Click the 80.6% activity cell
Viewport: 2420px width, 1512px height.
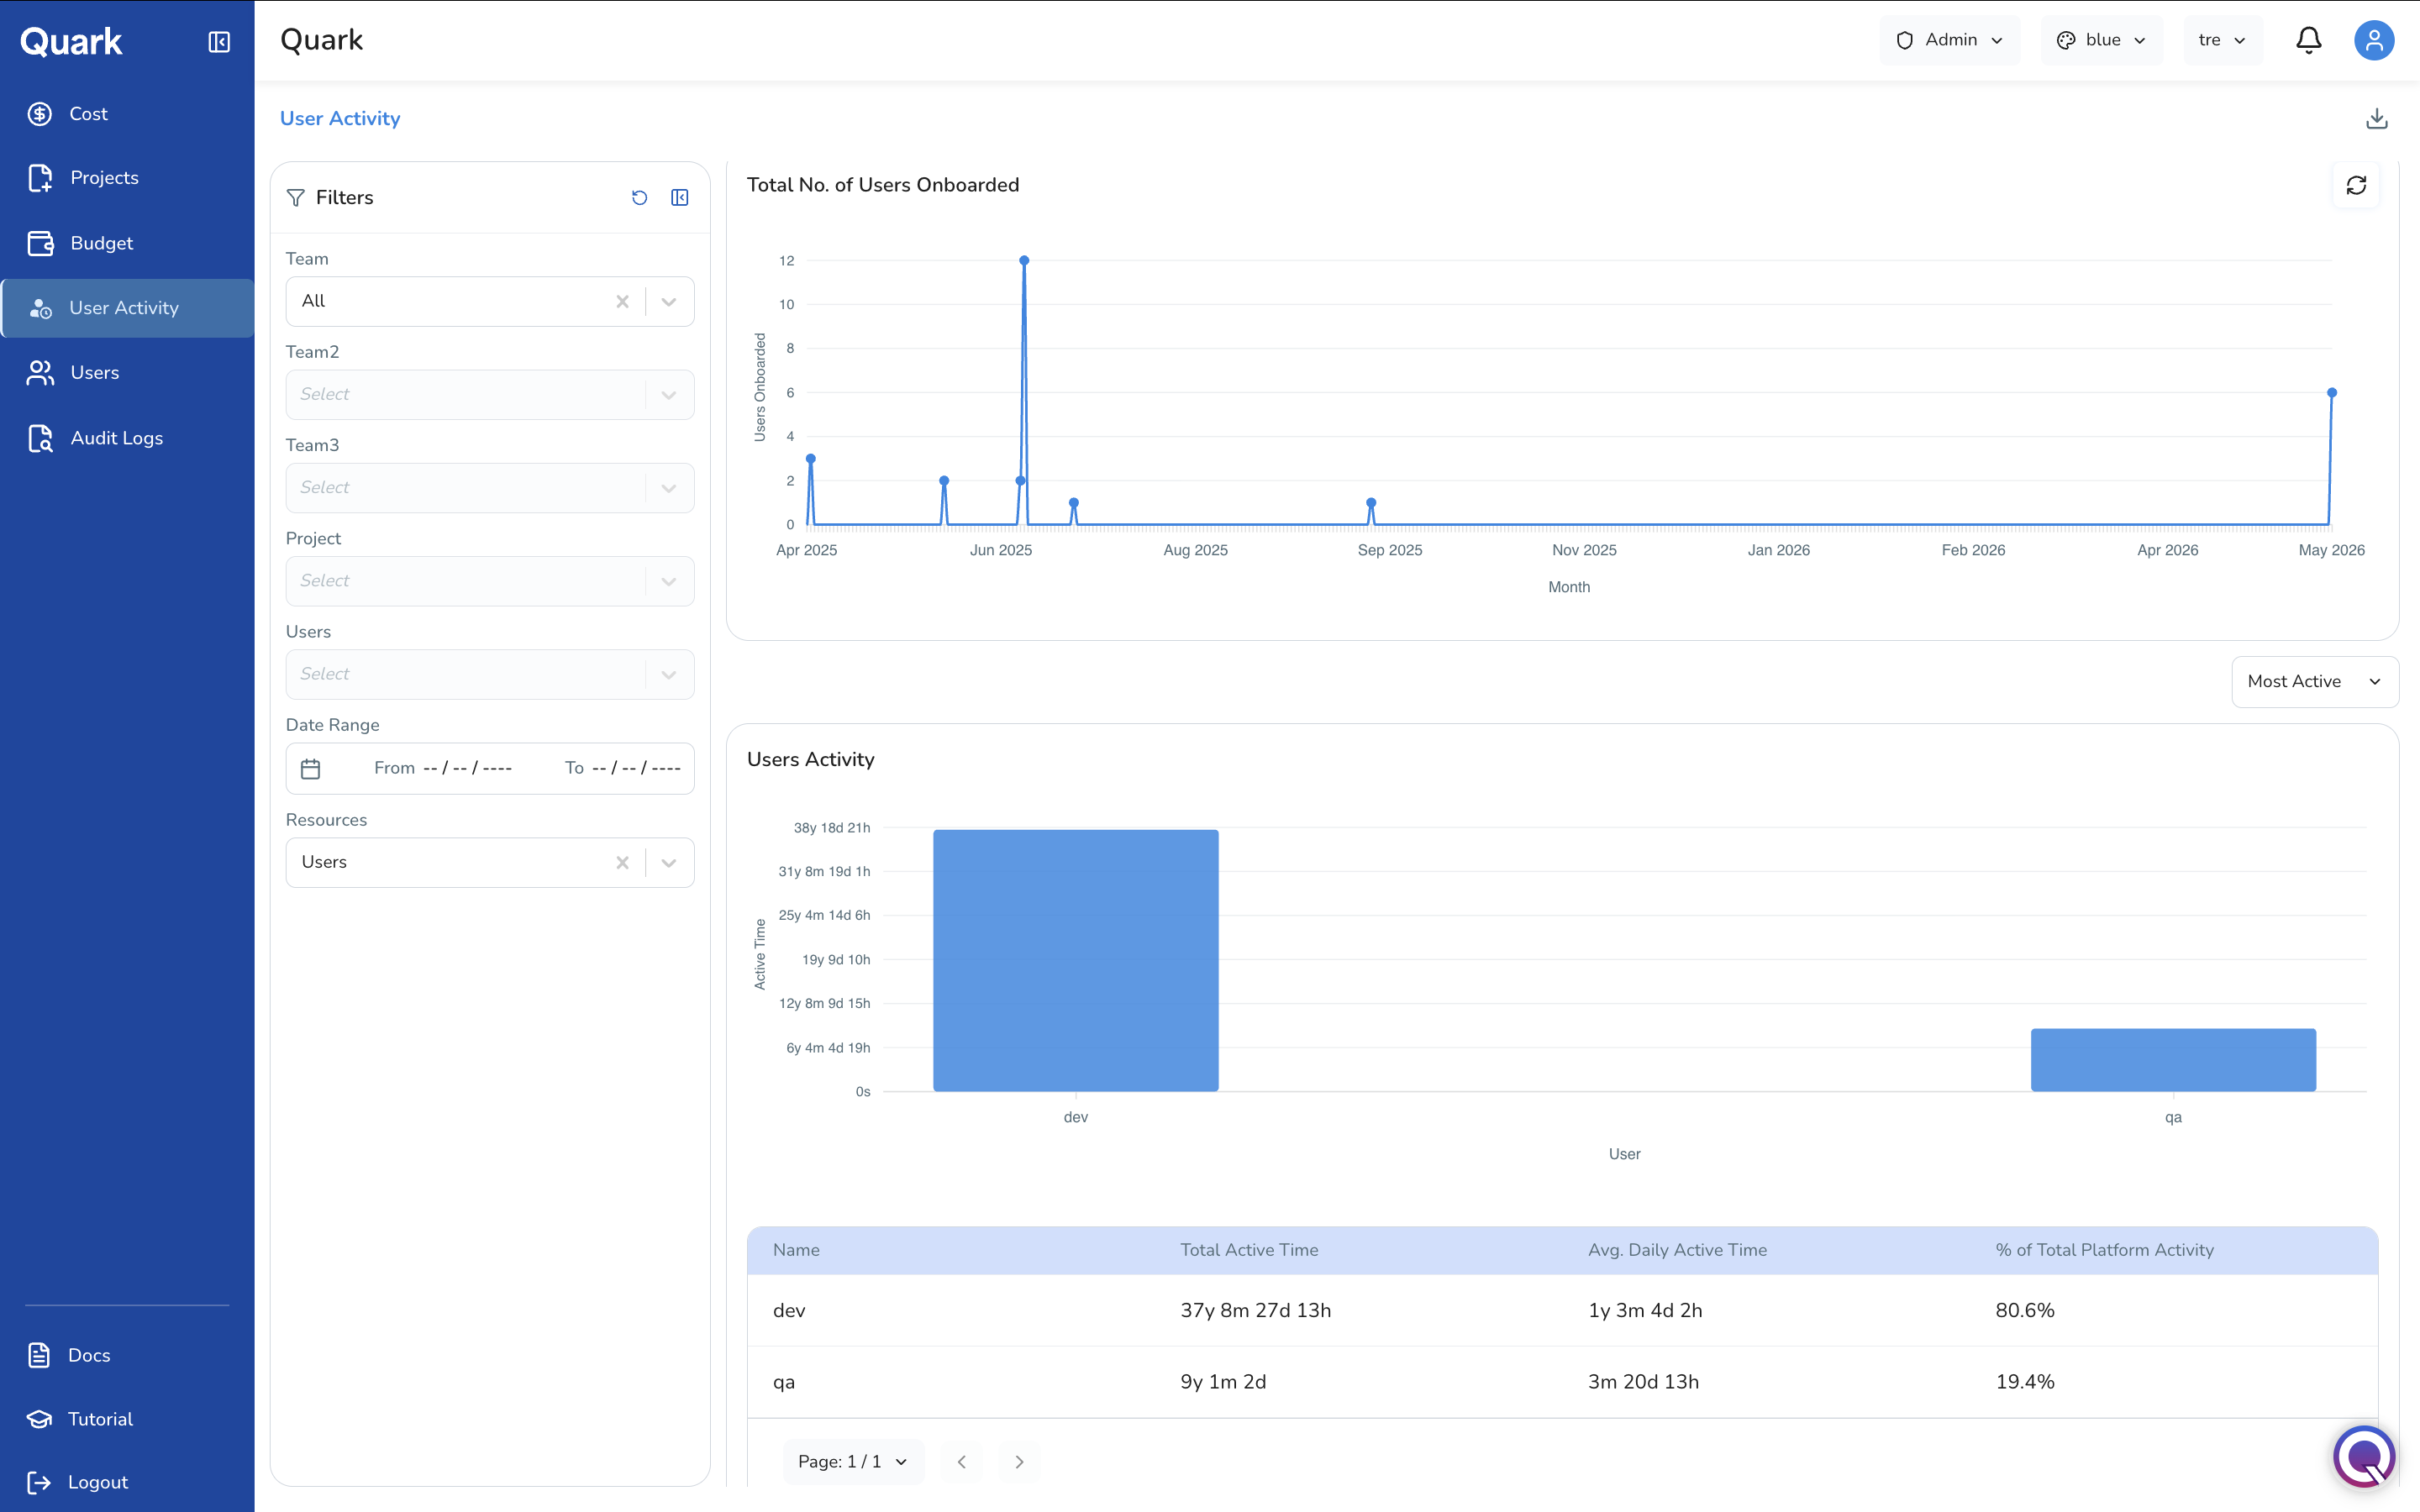click(x=2025, y=1310)
